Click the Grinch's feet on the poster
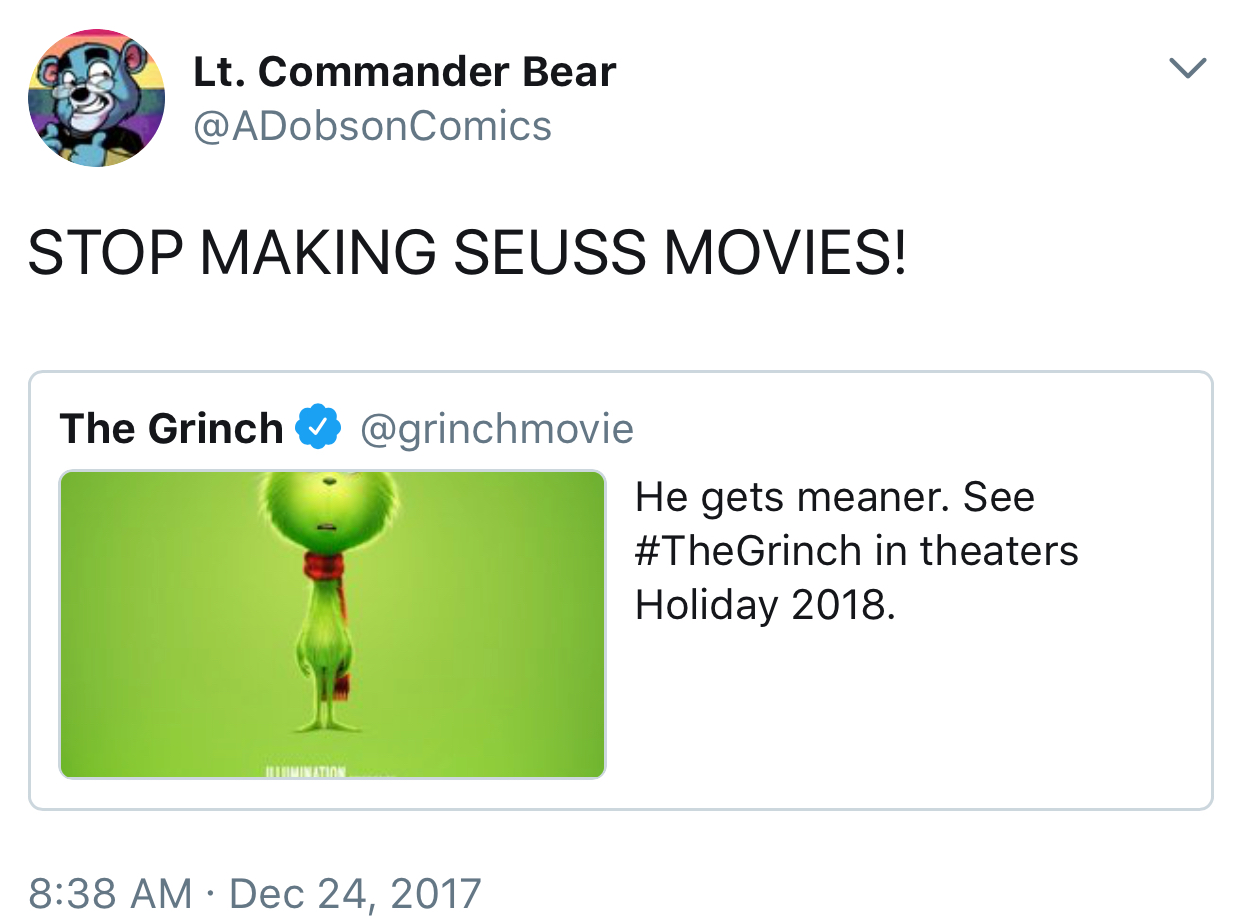The image size is (1242, 919). coord(322,727)
